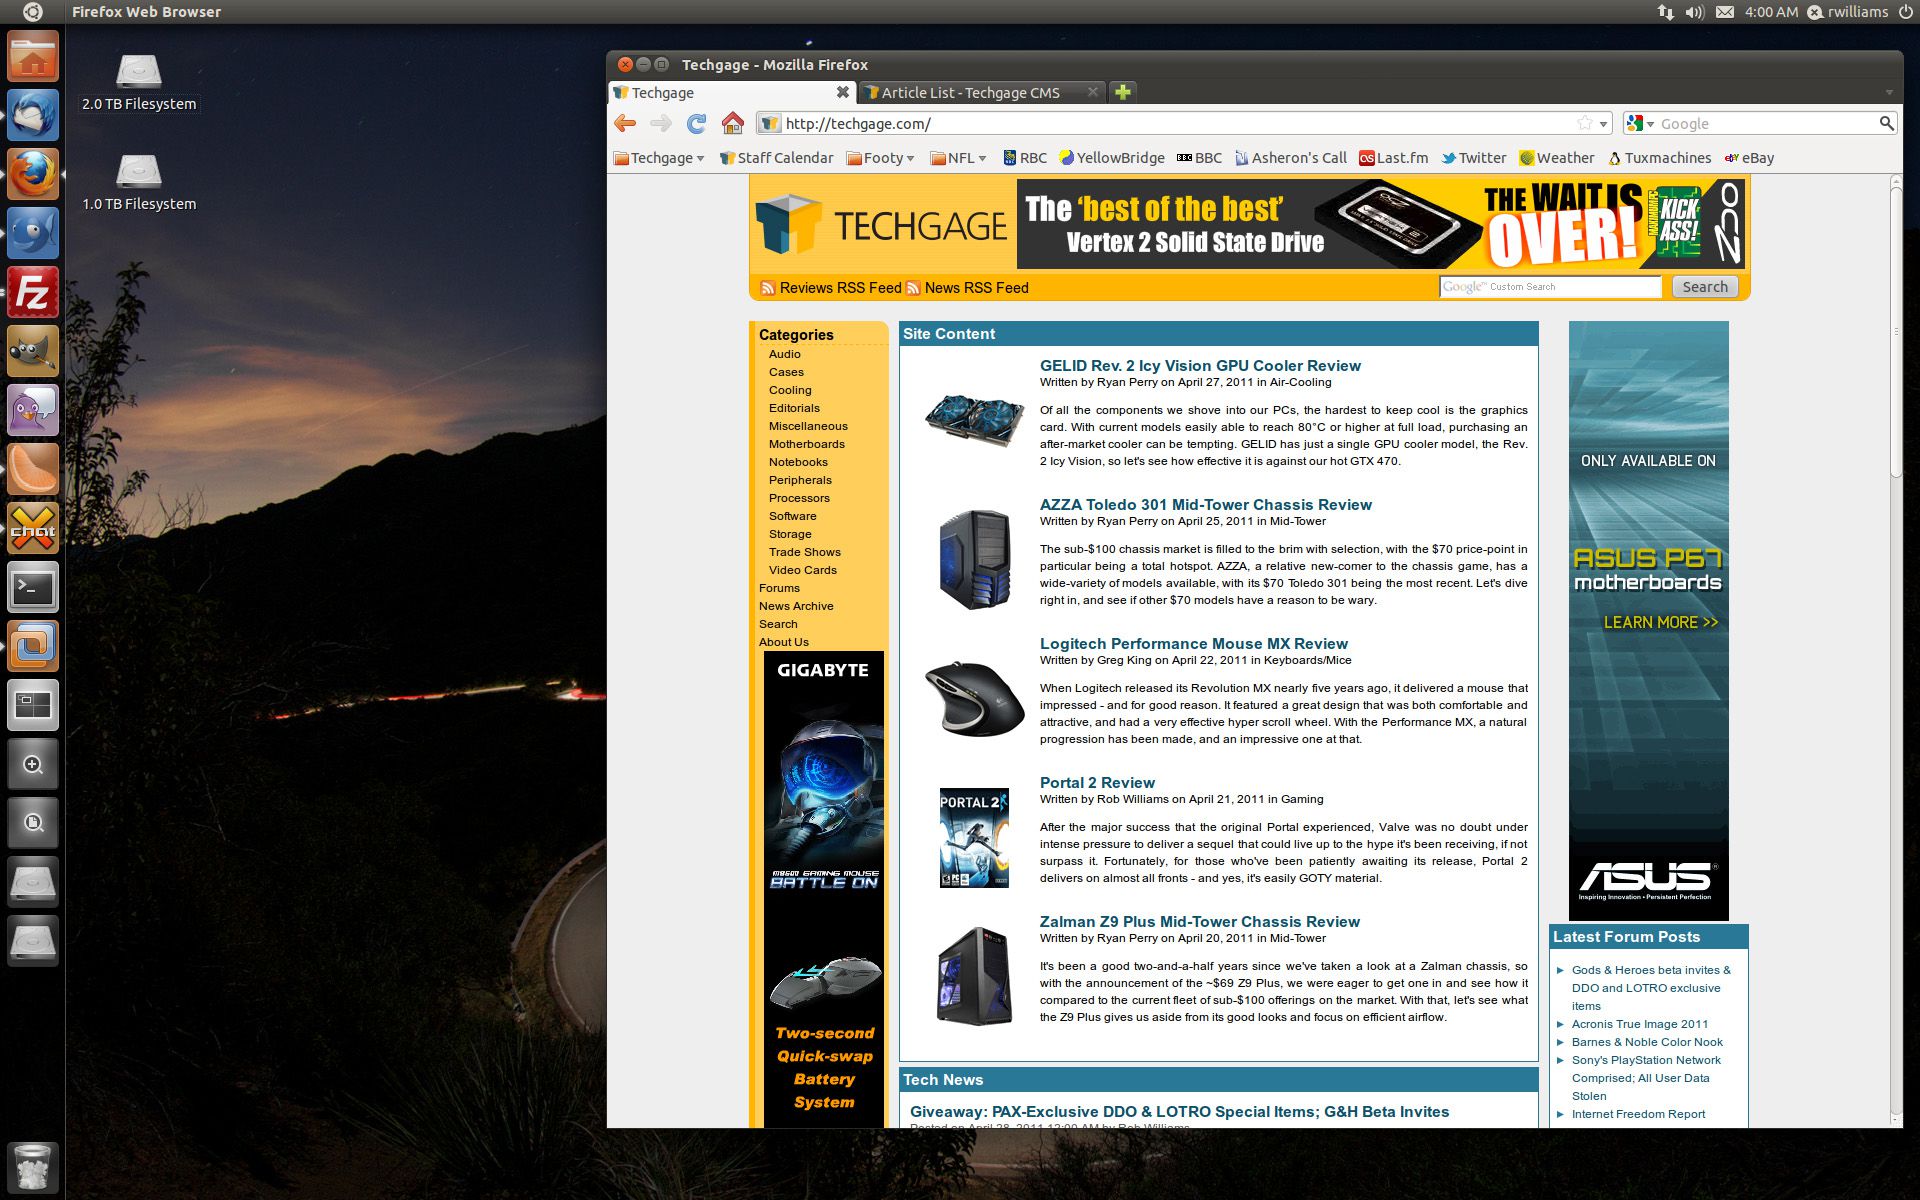The image size is (1920, 1200).
Task: Open the workspace switcher in launcher
Action: point(33,705)
